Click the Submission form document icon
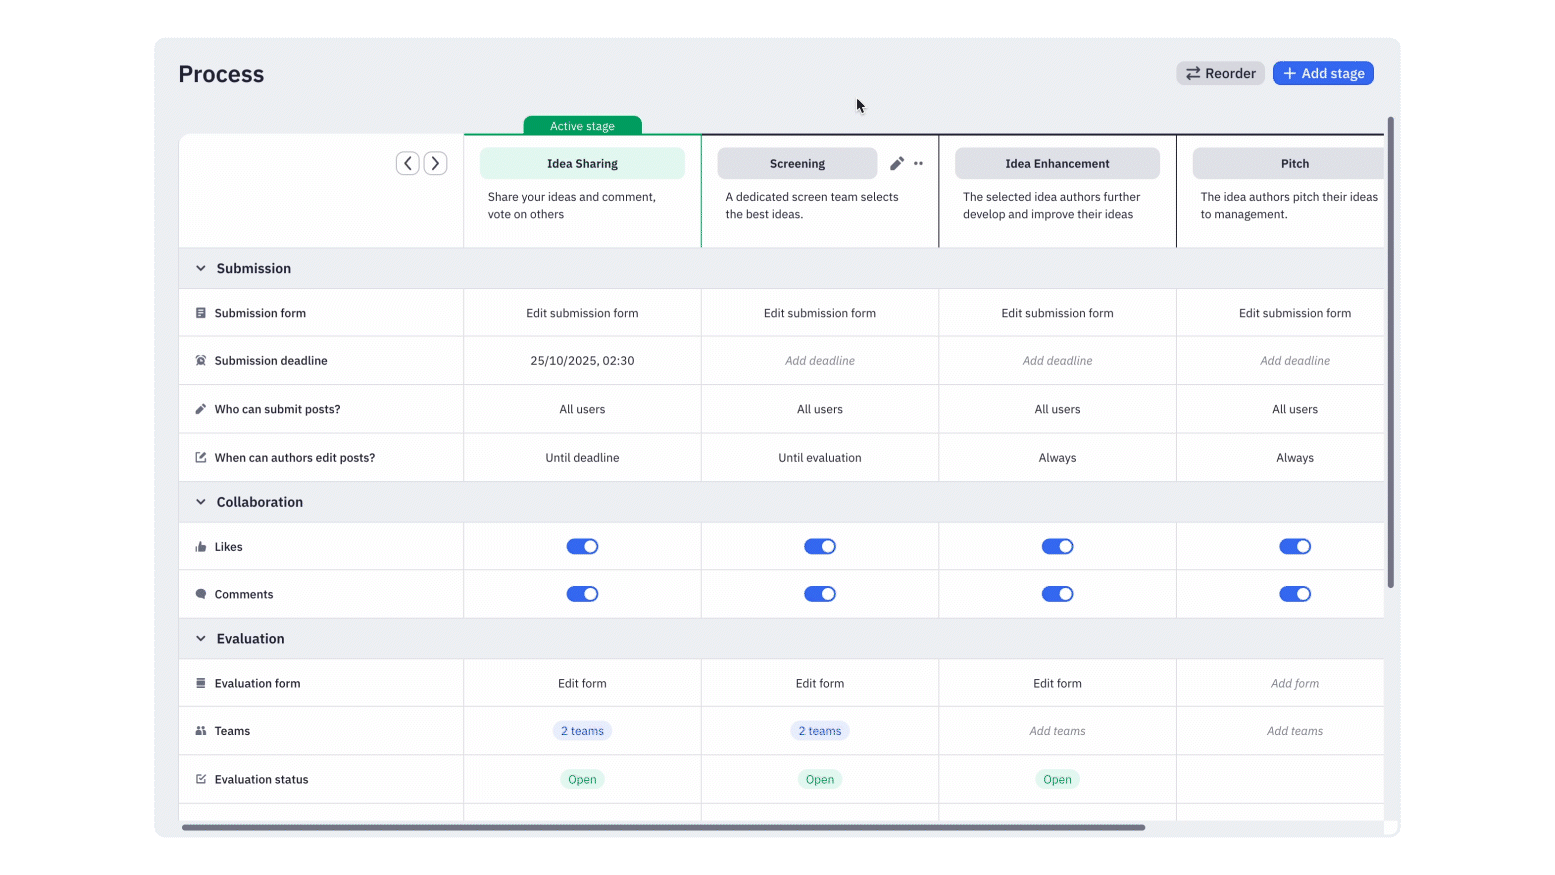The image size is (1555, 875). coord(200,312)
